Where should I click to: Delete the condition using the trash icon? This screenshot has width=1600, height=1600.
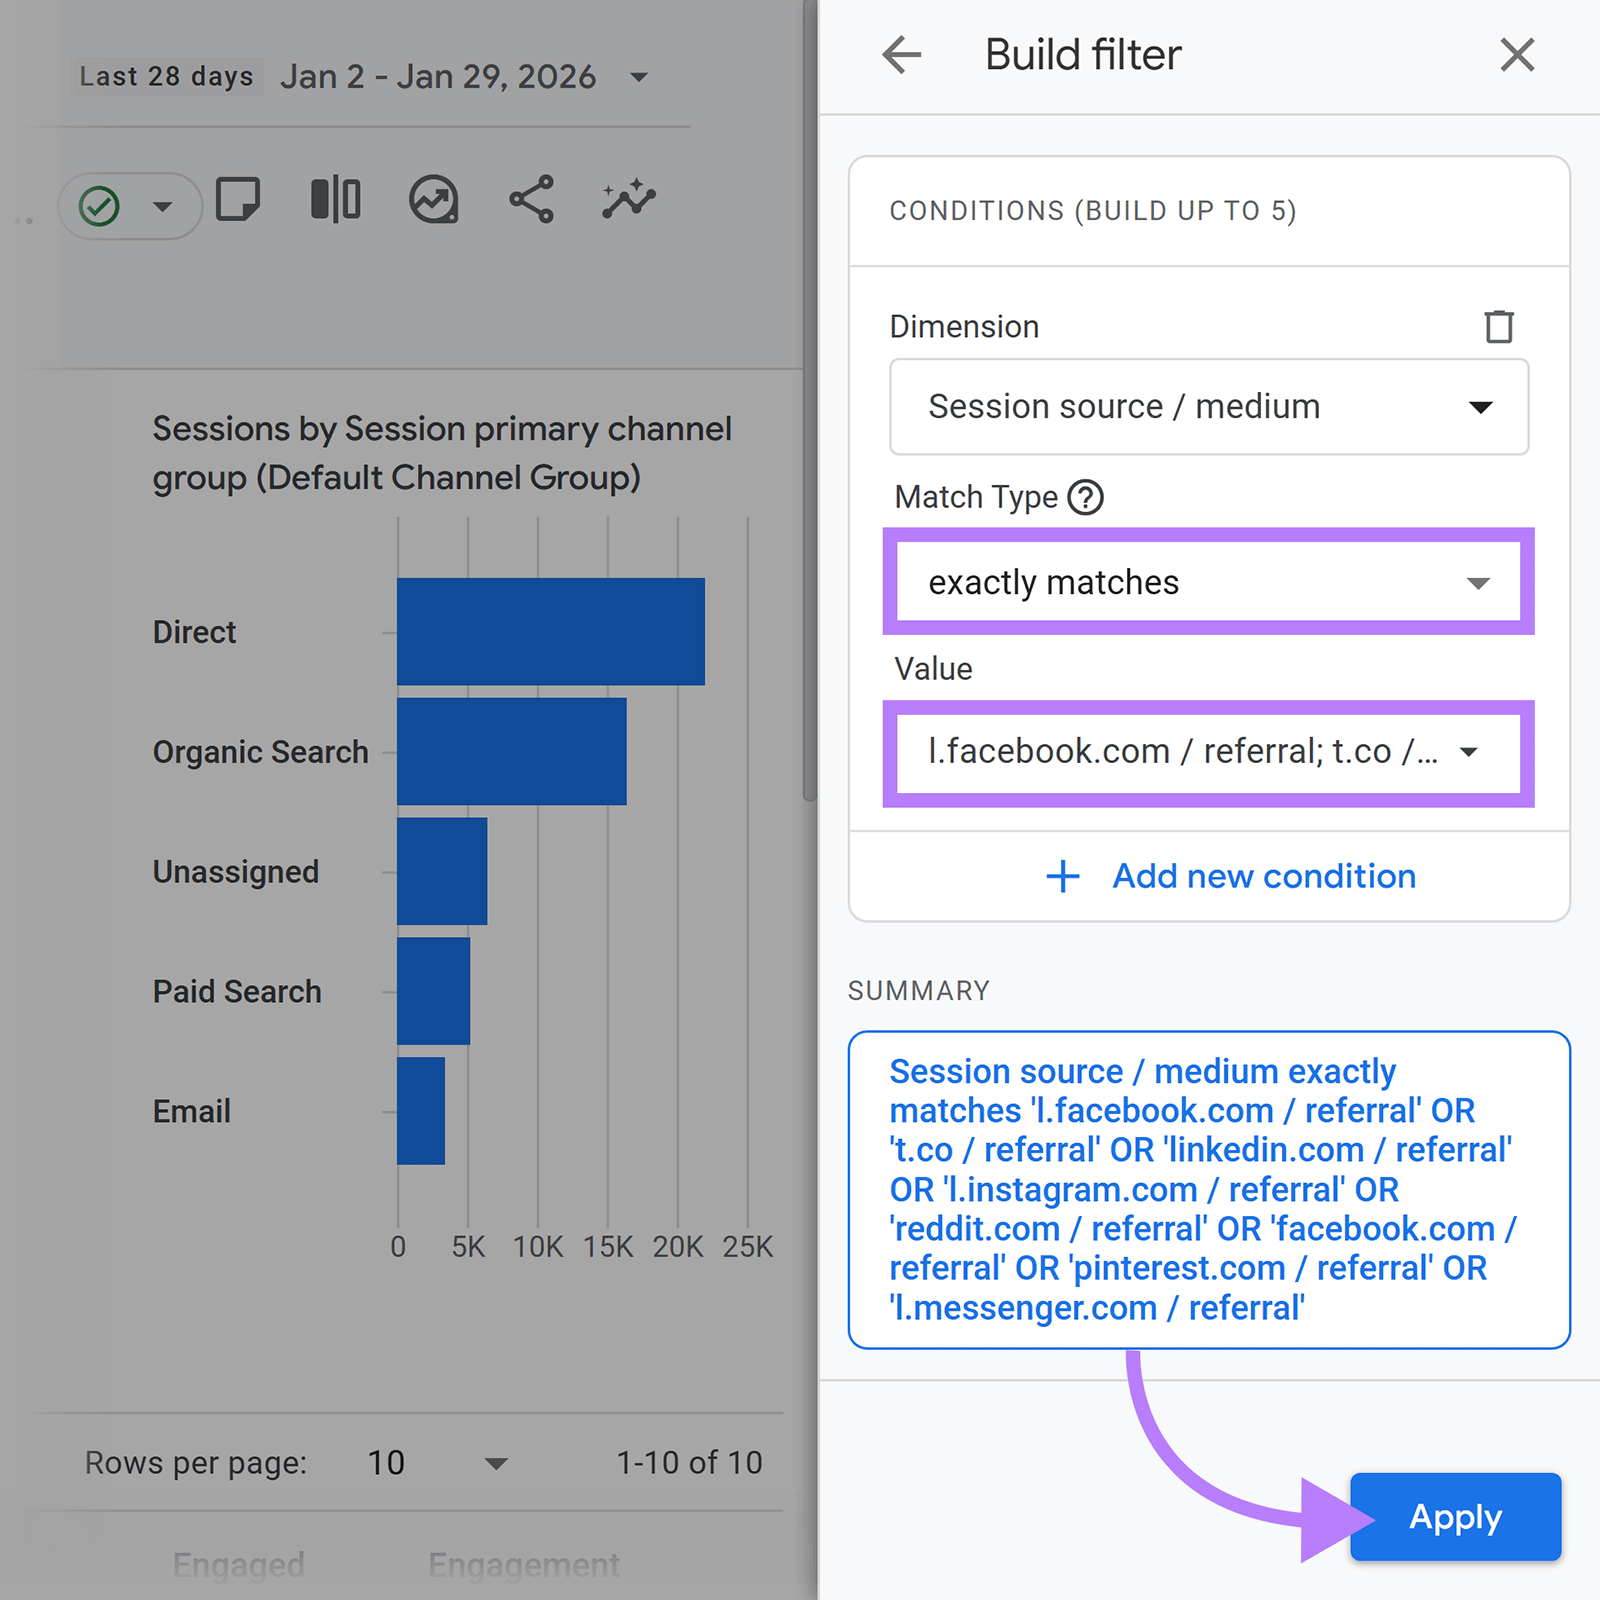(x=1498, y=326)
